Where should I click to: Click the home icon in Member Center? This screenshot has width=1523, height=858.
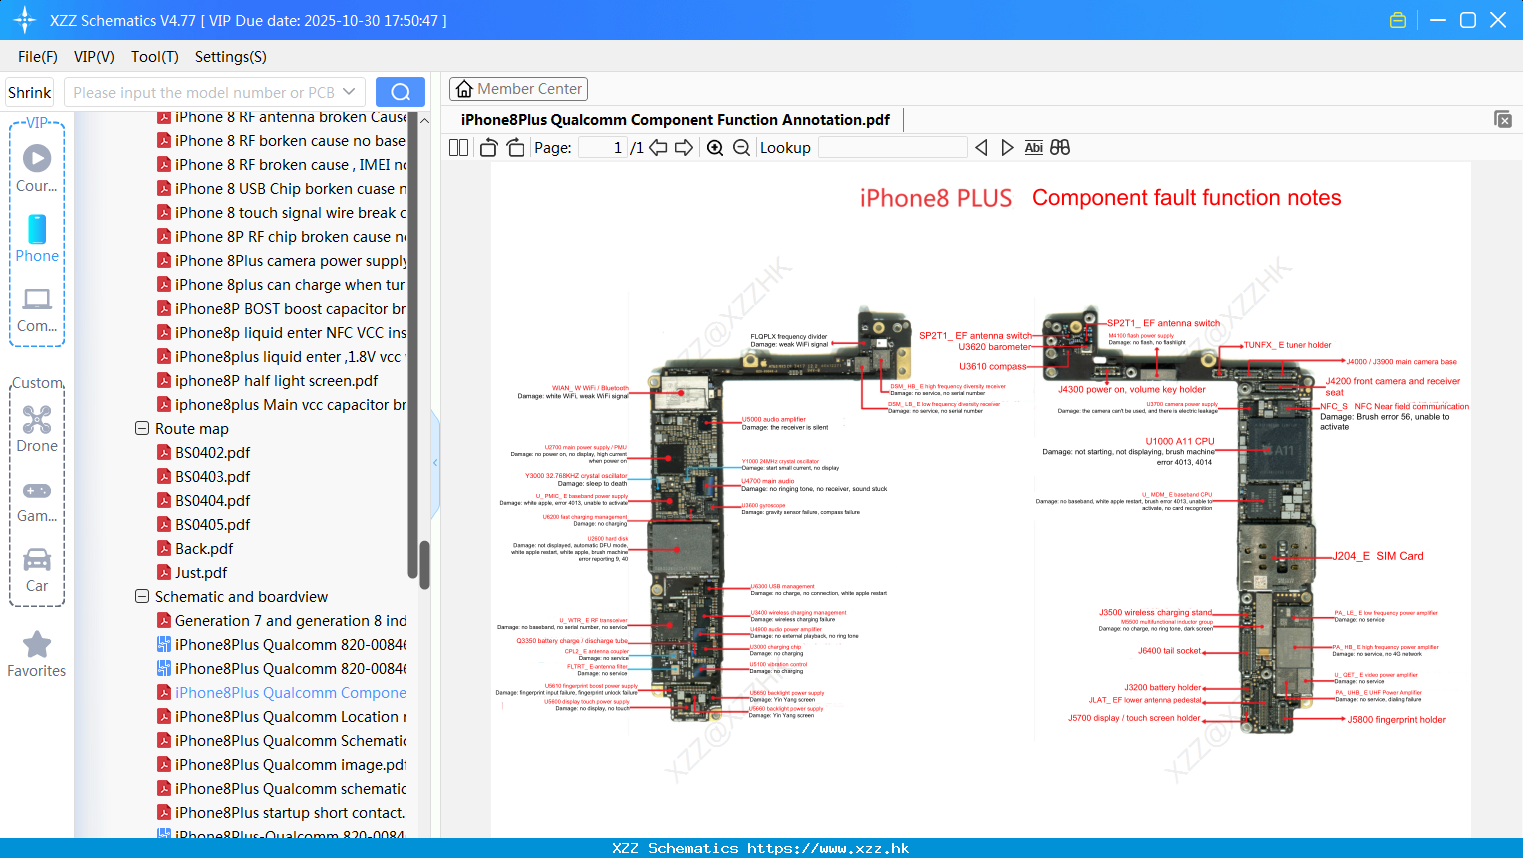tap(464, 89)
